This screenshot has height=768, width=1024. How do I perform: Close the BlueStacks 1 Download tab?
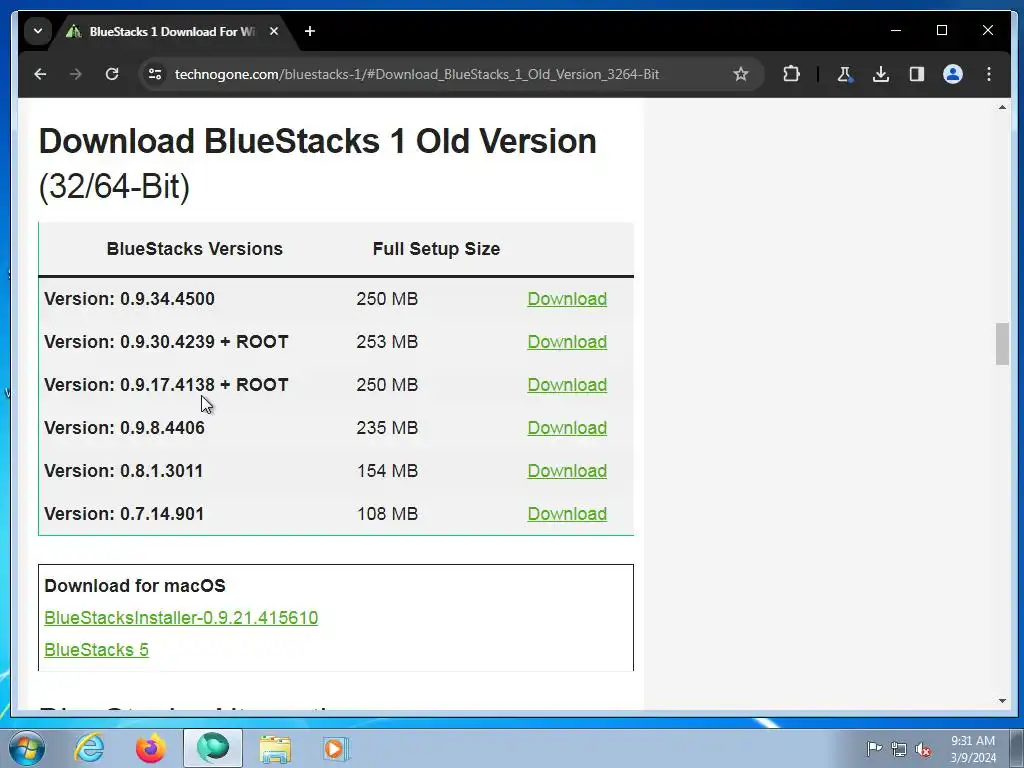pyautogui.click(x=274, y=31)
